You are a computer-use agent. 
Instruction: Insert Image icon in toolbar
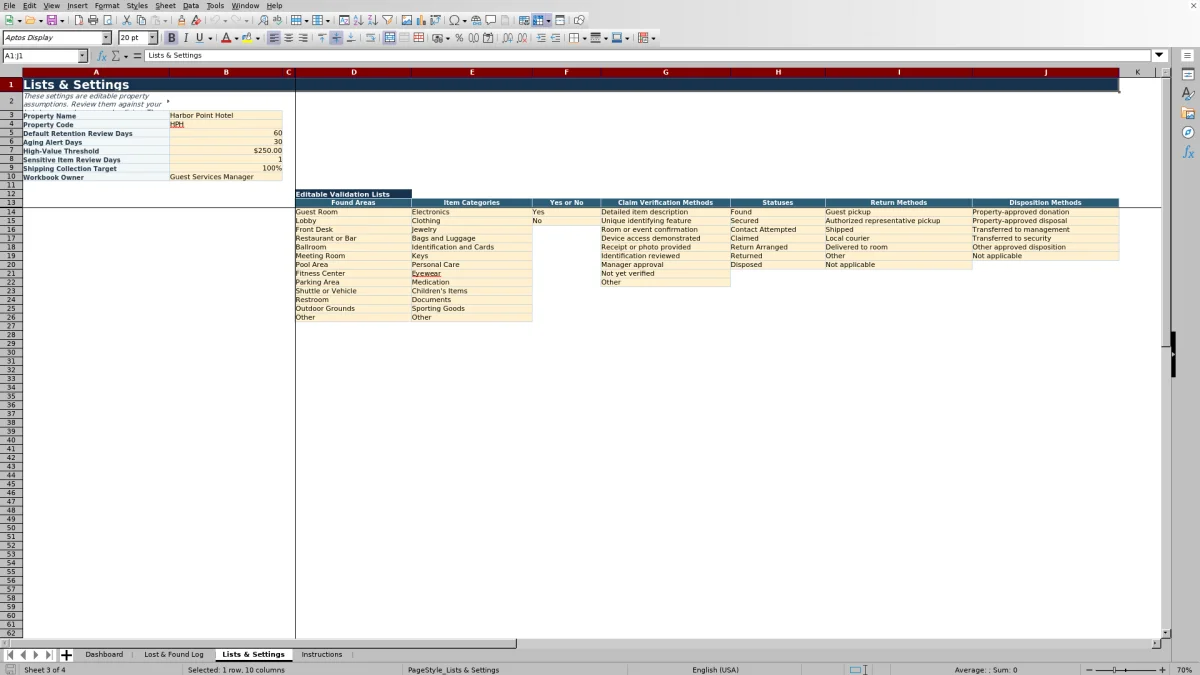click(406, 20)
